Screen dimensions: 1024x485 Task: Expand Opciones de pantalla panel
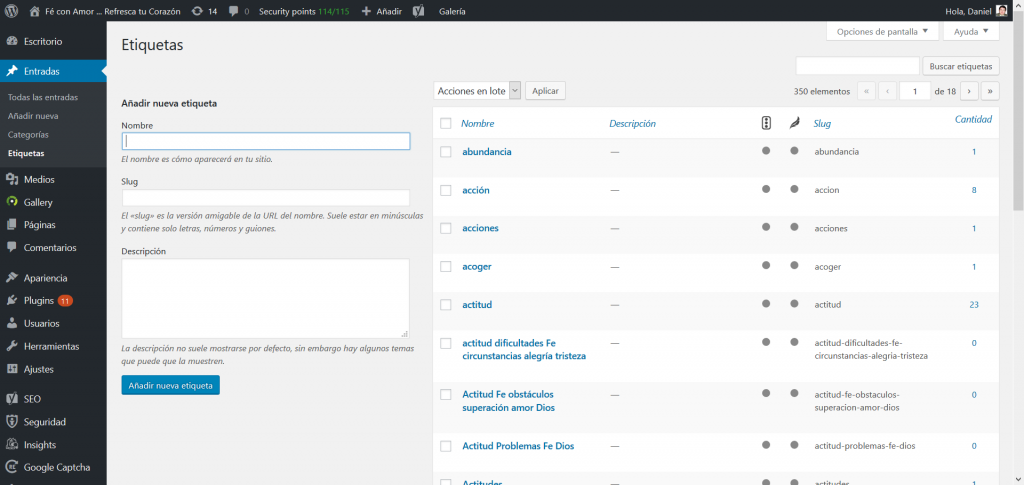click(882, 32)
